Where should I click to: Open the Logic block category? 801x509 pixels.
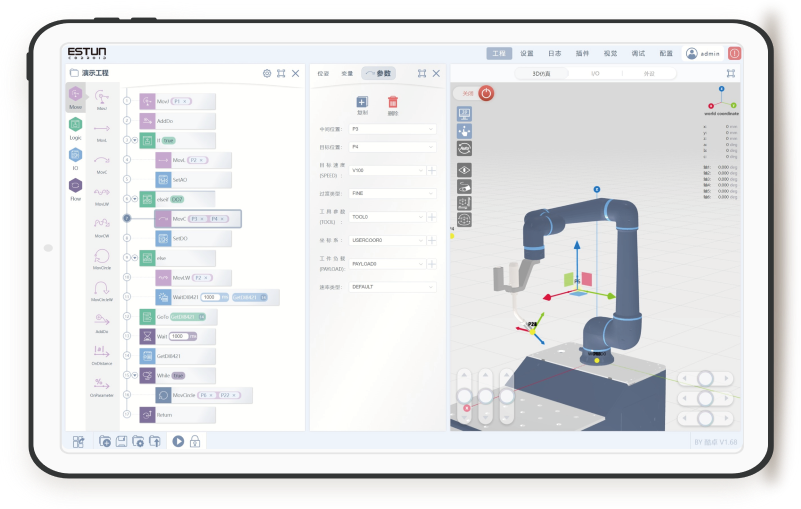pyautogui.click(x=76, y=128)
